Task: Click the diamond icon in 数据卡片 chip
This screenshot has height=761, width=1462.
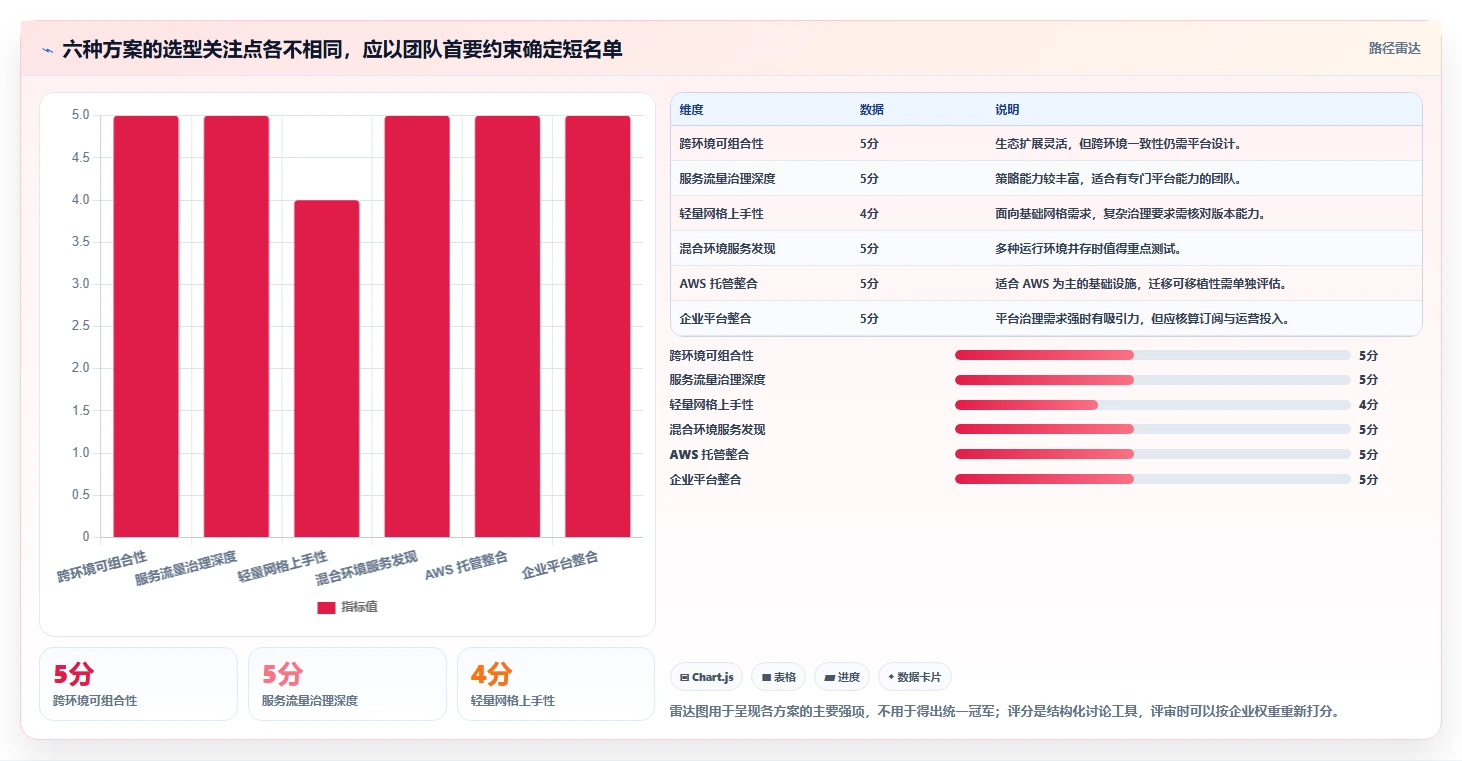Action: [891, 677]
